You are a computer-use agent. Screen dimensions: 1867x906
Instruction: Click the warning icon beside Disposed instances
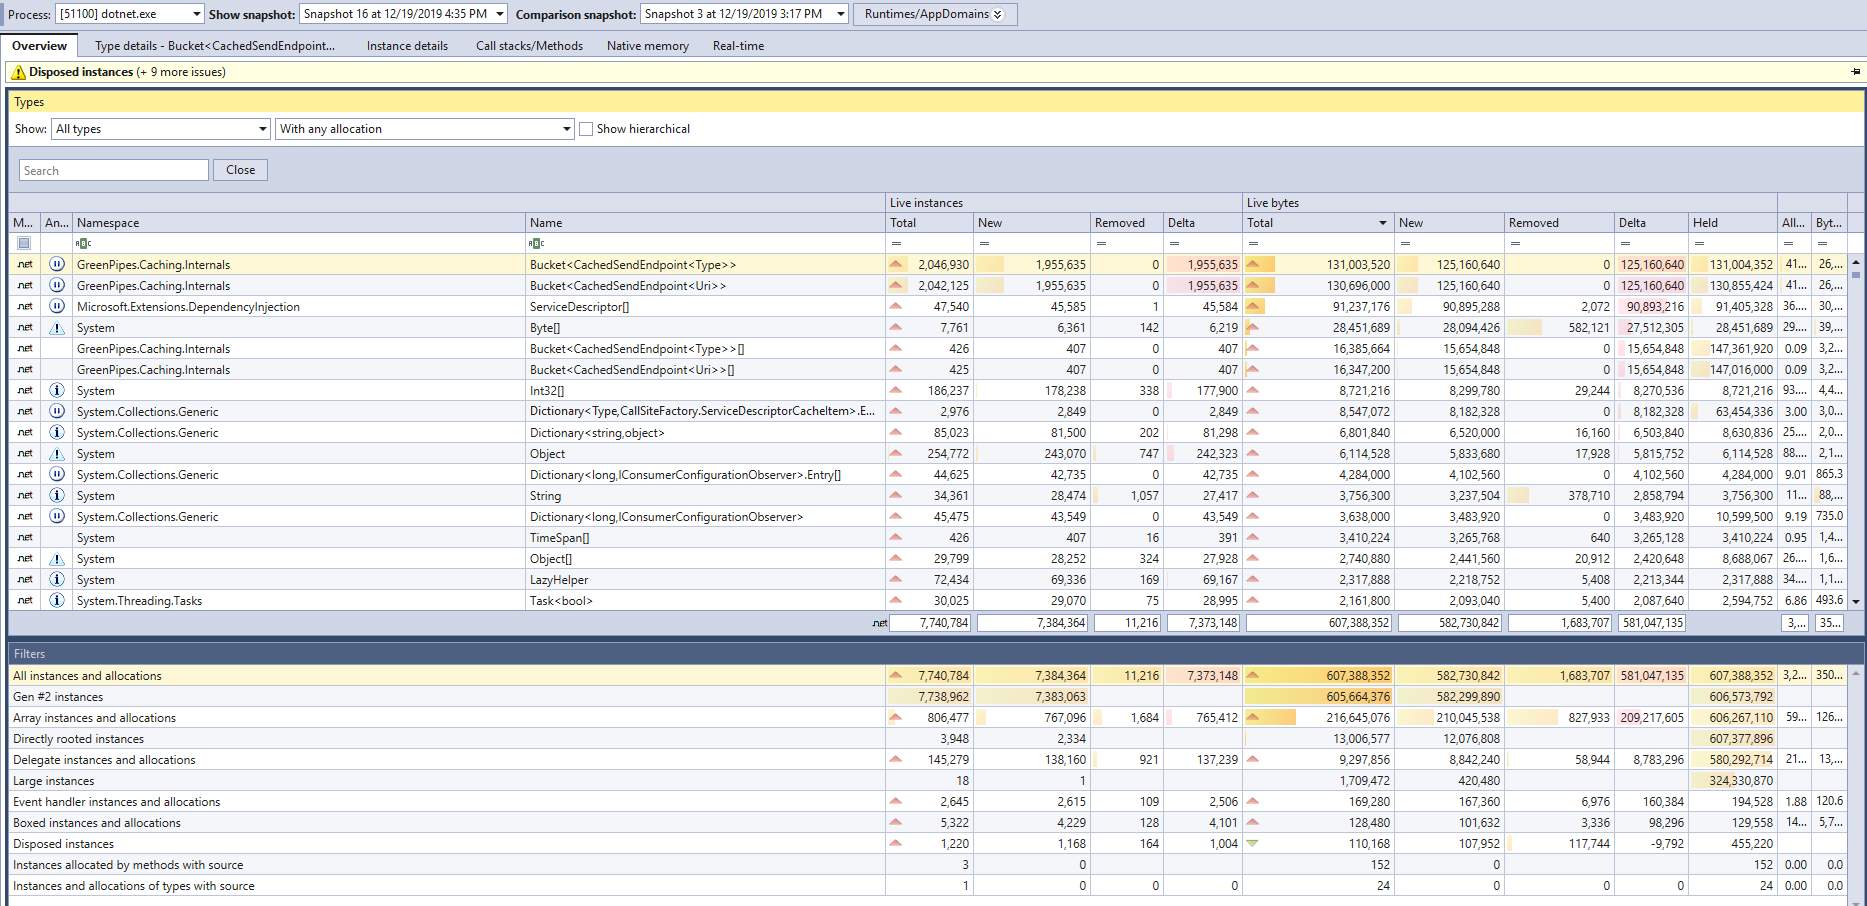(x=18, y=72)
